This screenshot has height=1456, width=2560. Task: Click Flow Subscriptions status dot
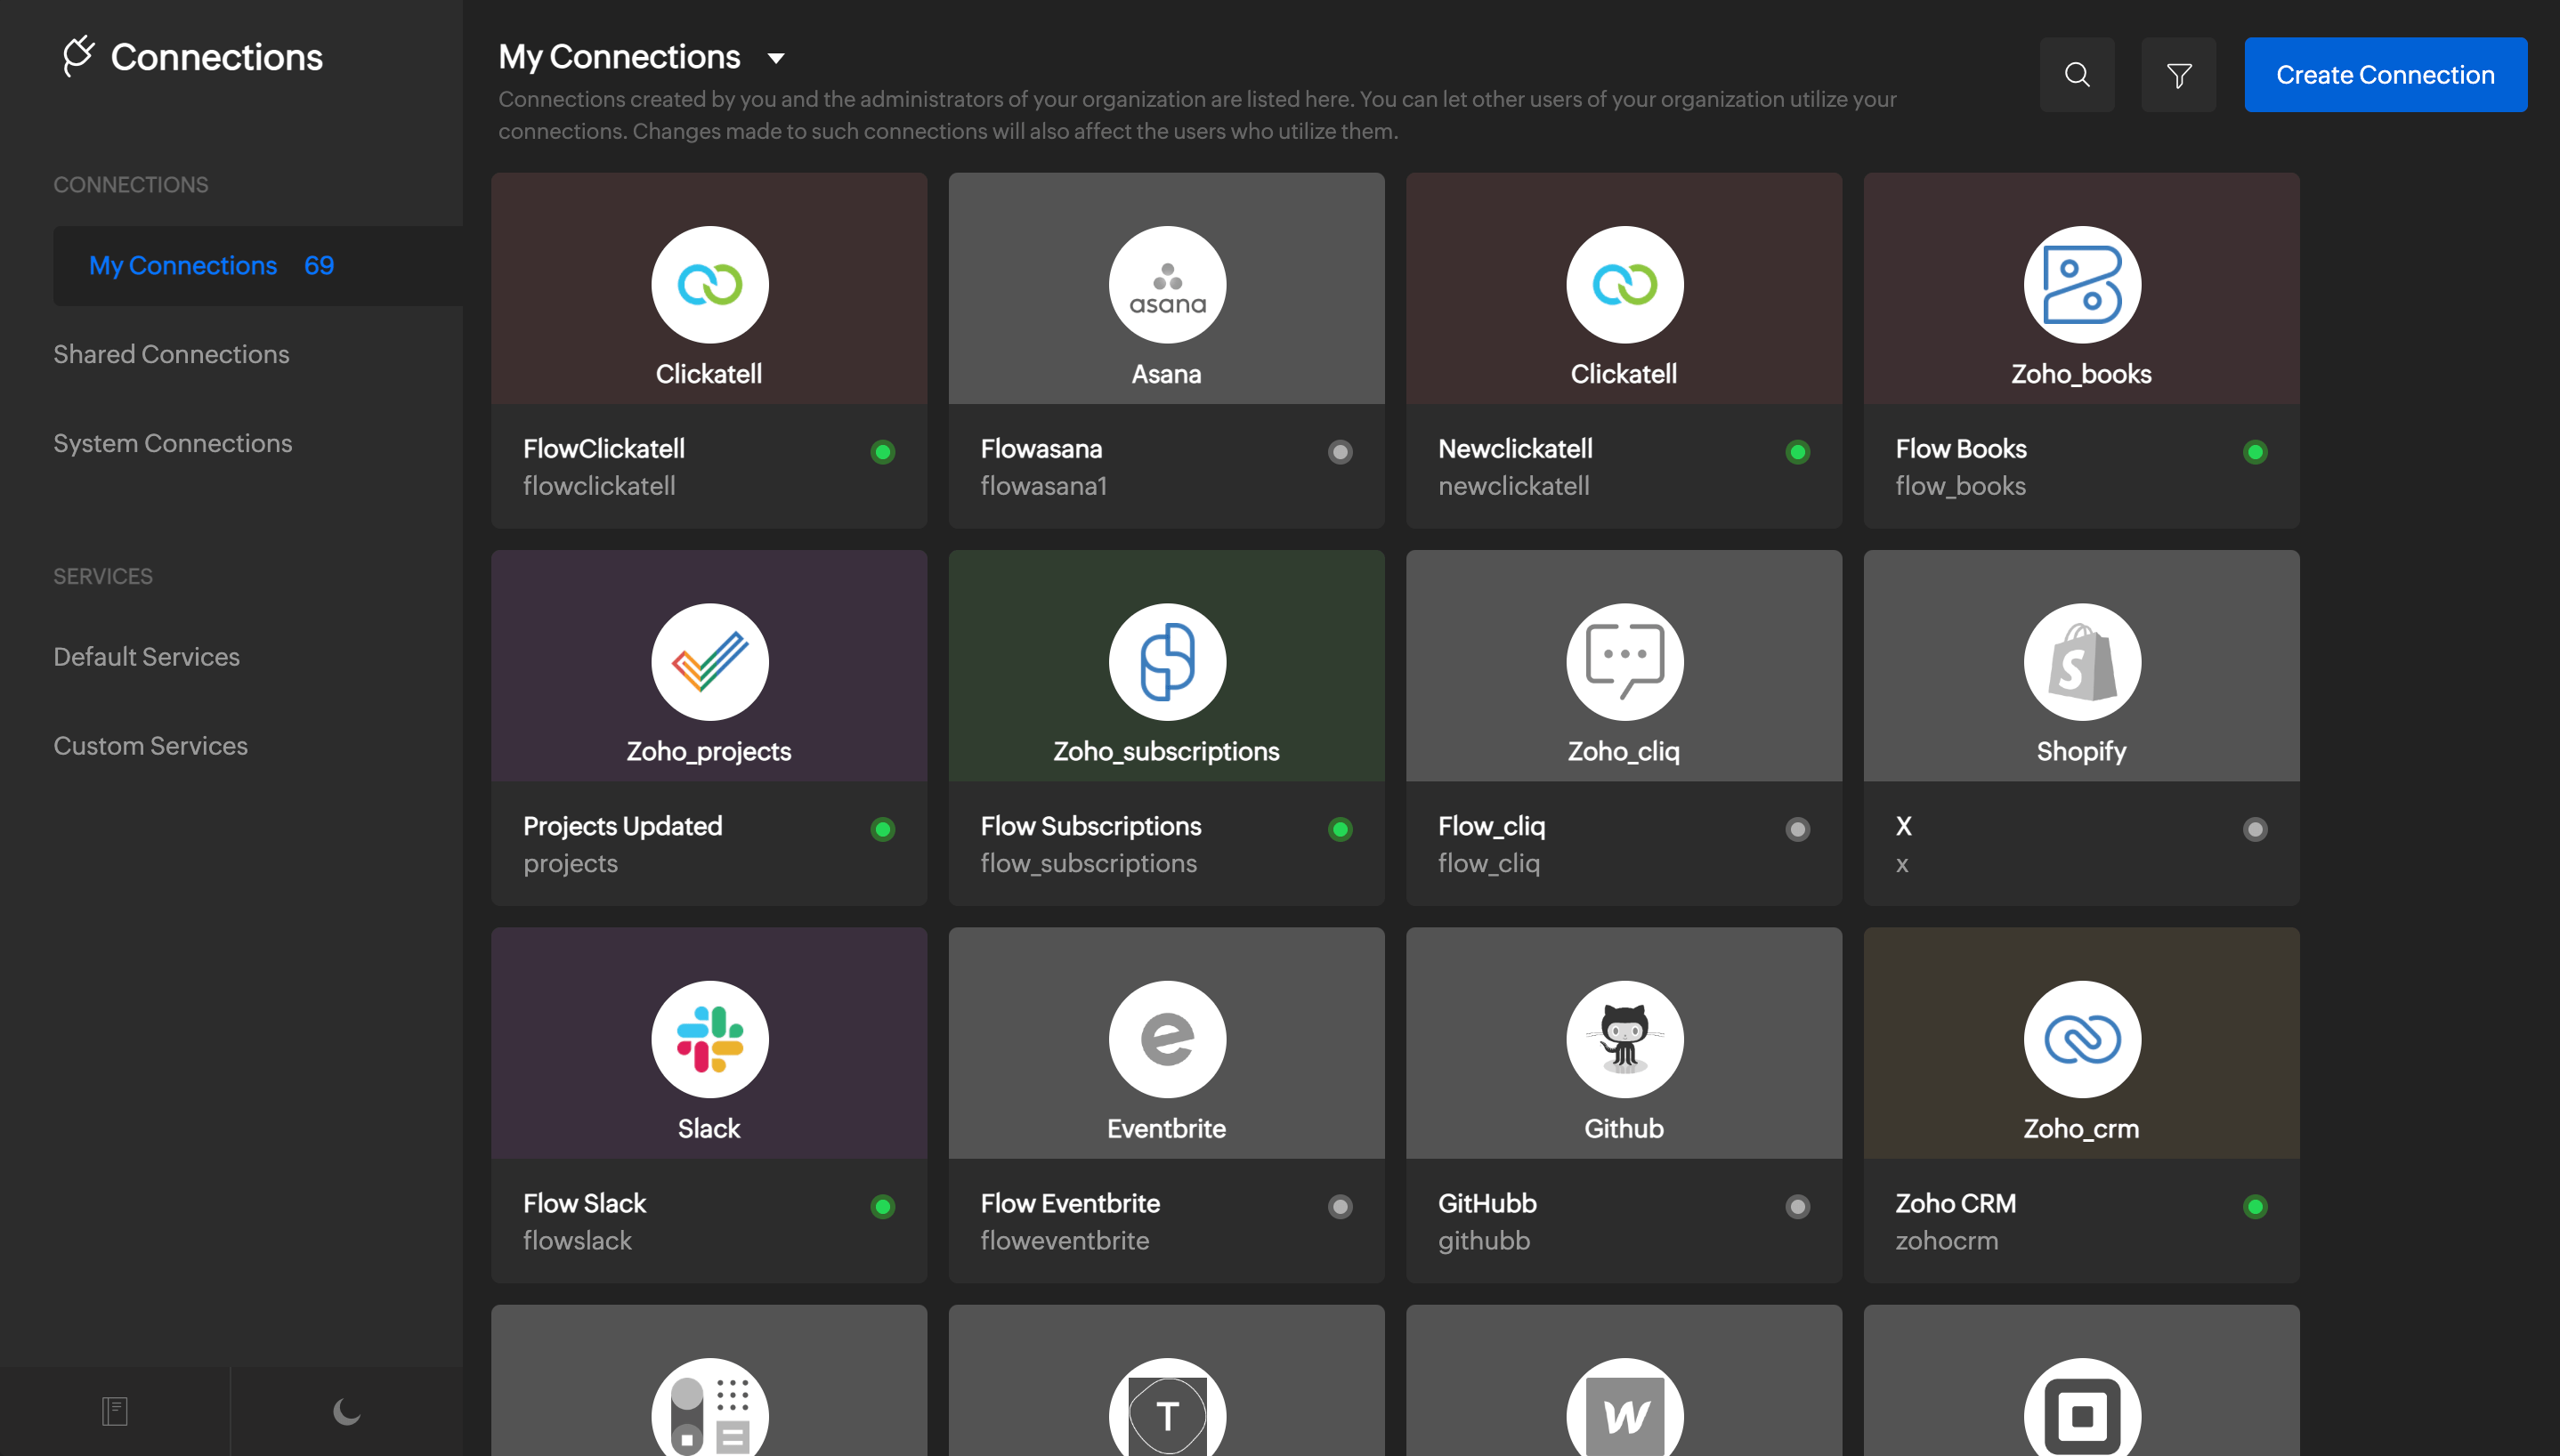coord(1340,829)
